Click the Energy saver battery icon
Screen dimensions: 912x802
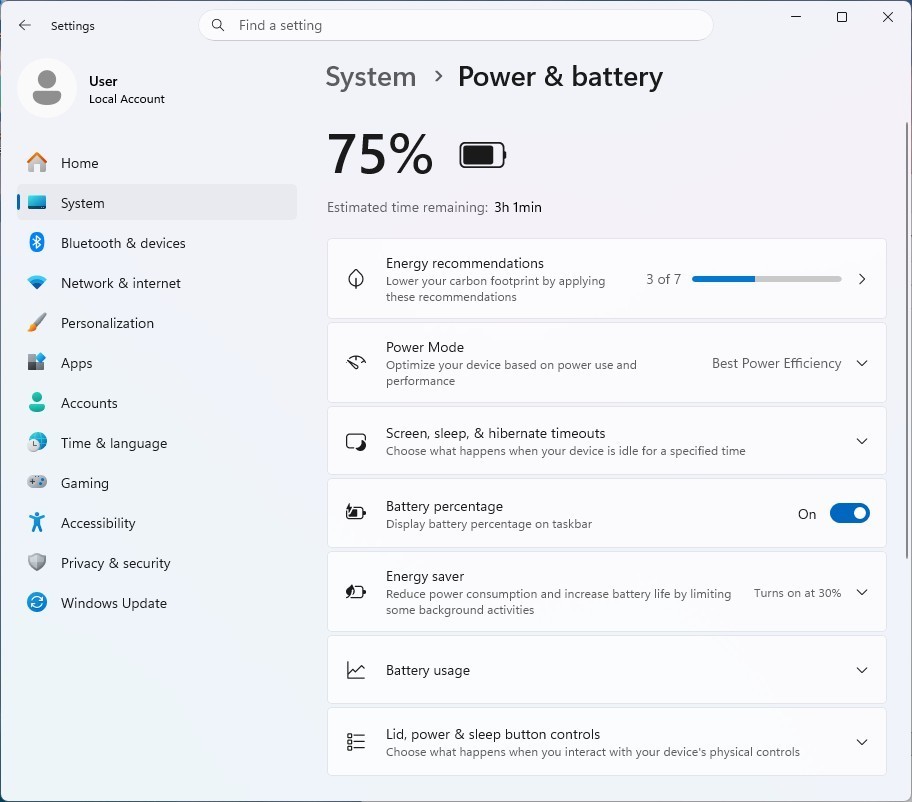pyautogui.click(x=355, y=592)
